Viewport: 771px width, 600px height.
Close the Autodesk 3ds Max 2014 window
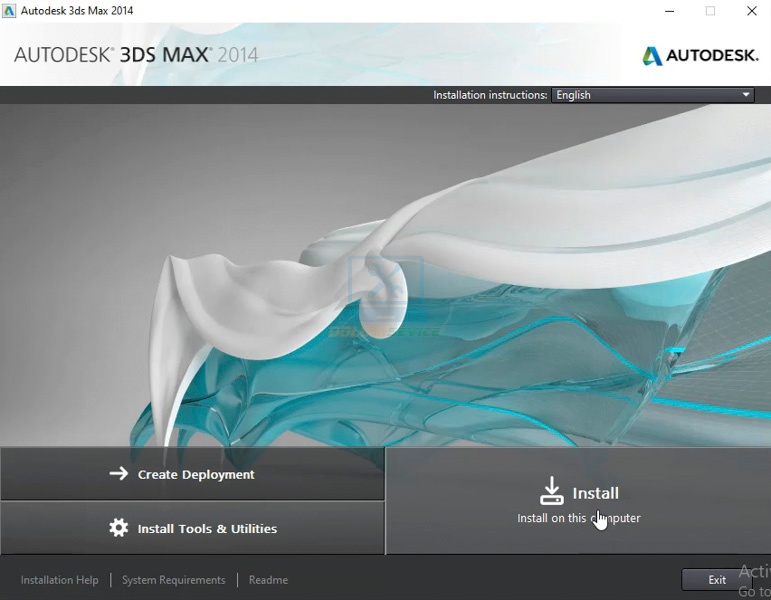751,11
